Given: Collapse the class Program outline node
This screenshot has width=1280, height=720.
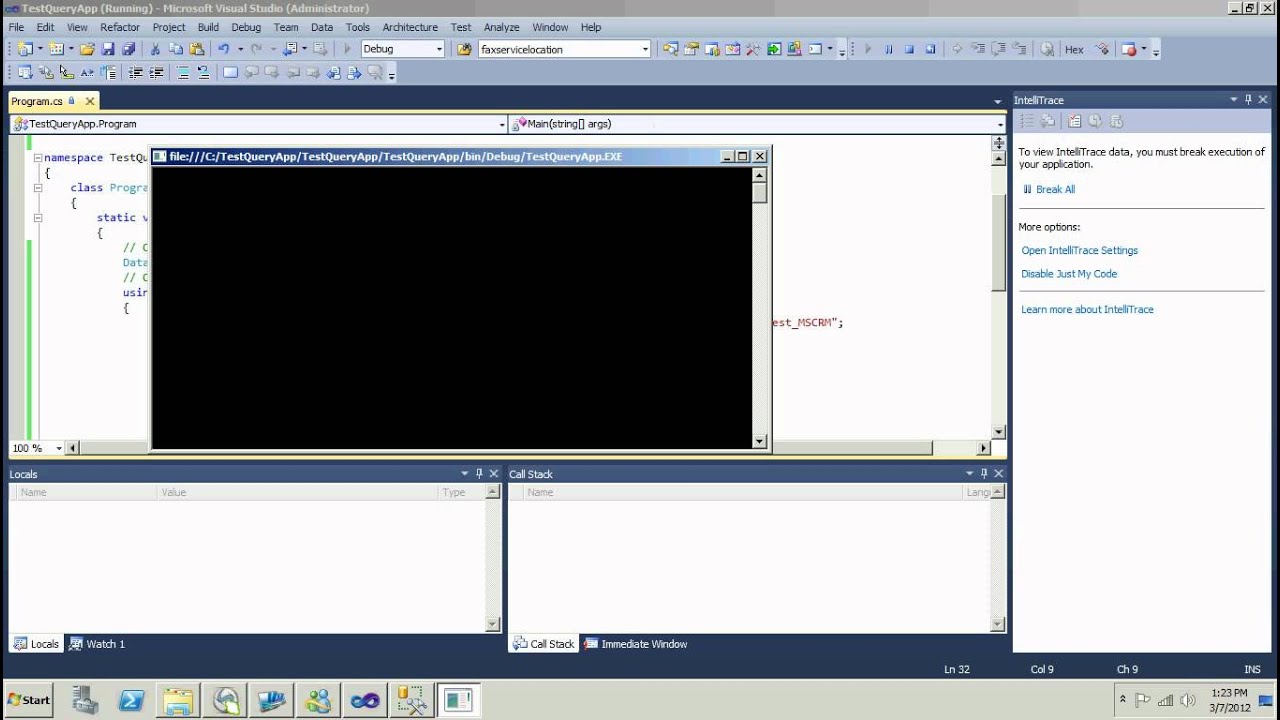Looking at the screenshot, I should pyautogui.click(x=37, y=188).
